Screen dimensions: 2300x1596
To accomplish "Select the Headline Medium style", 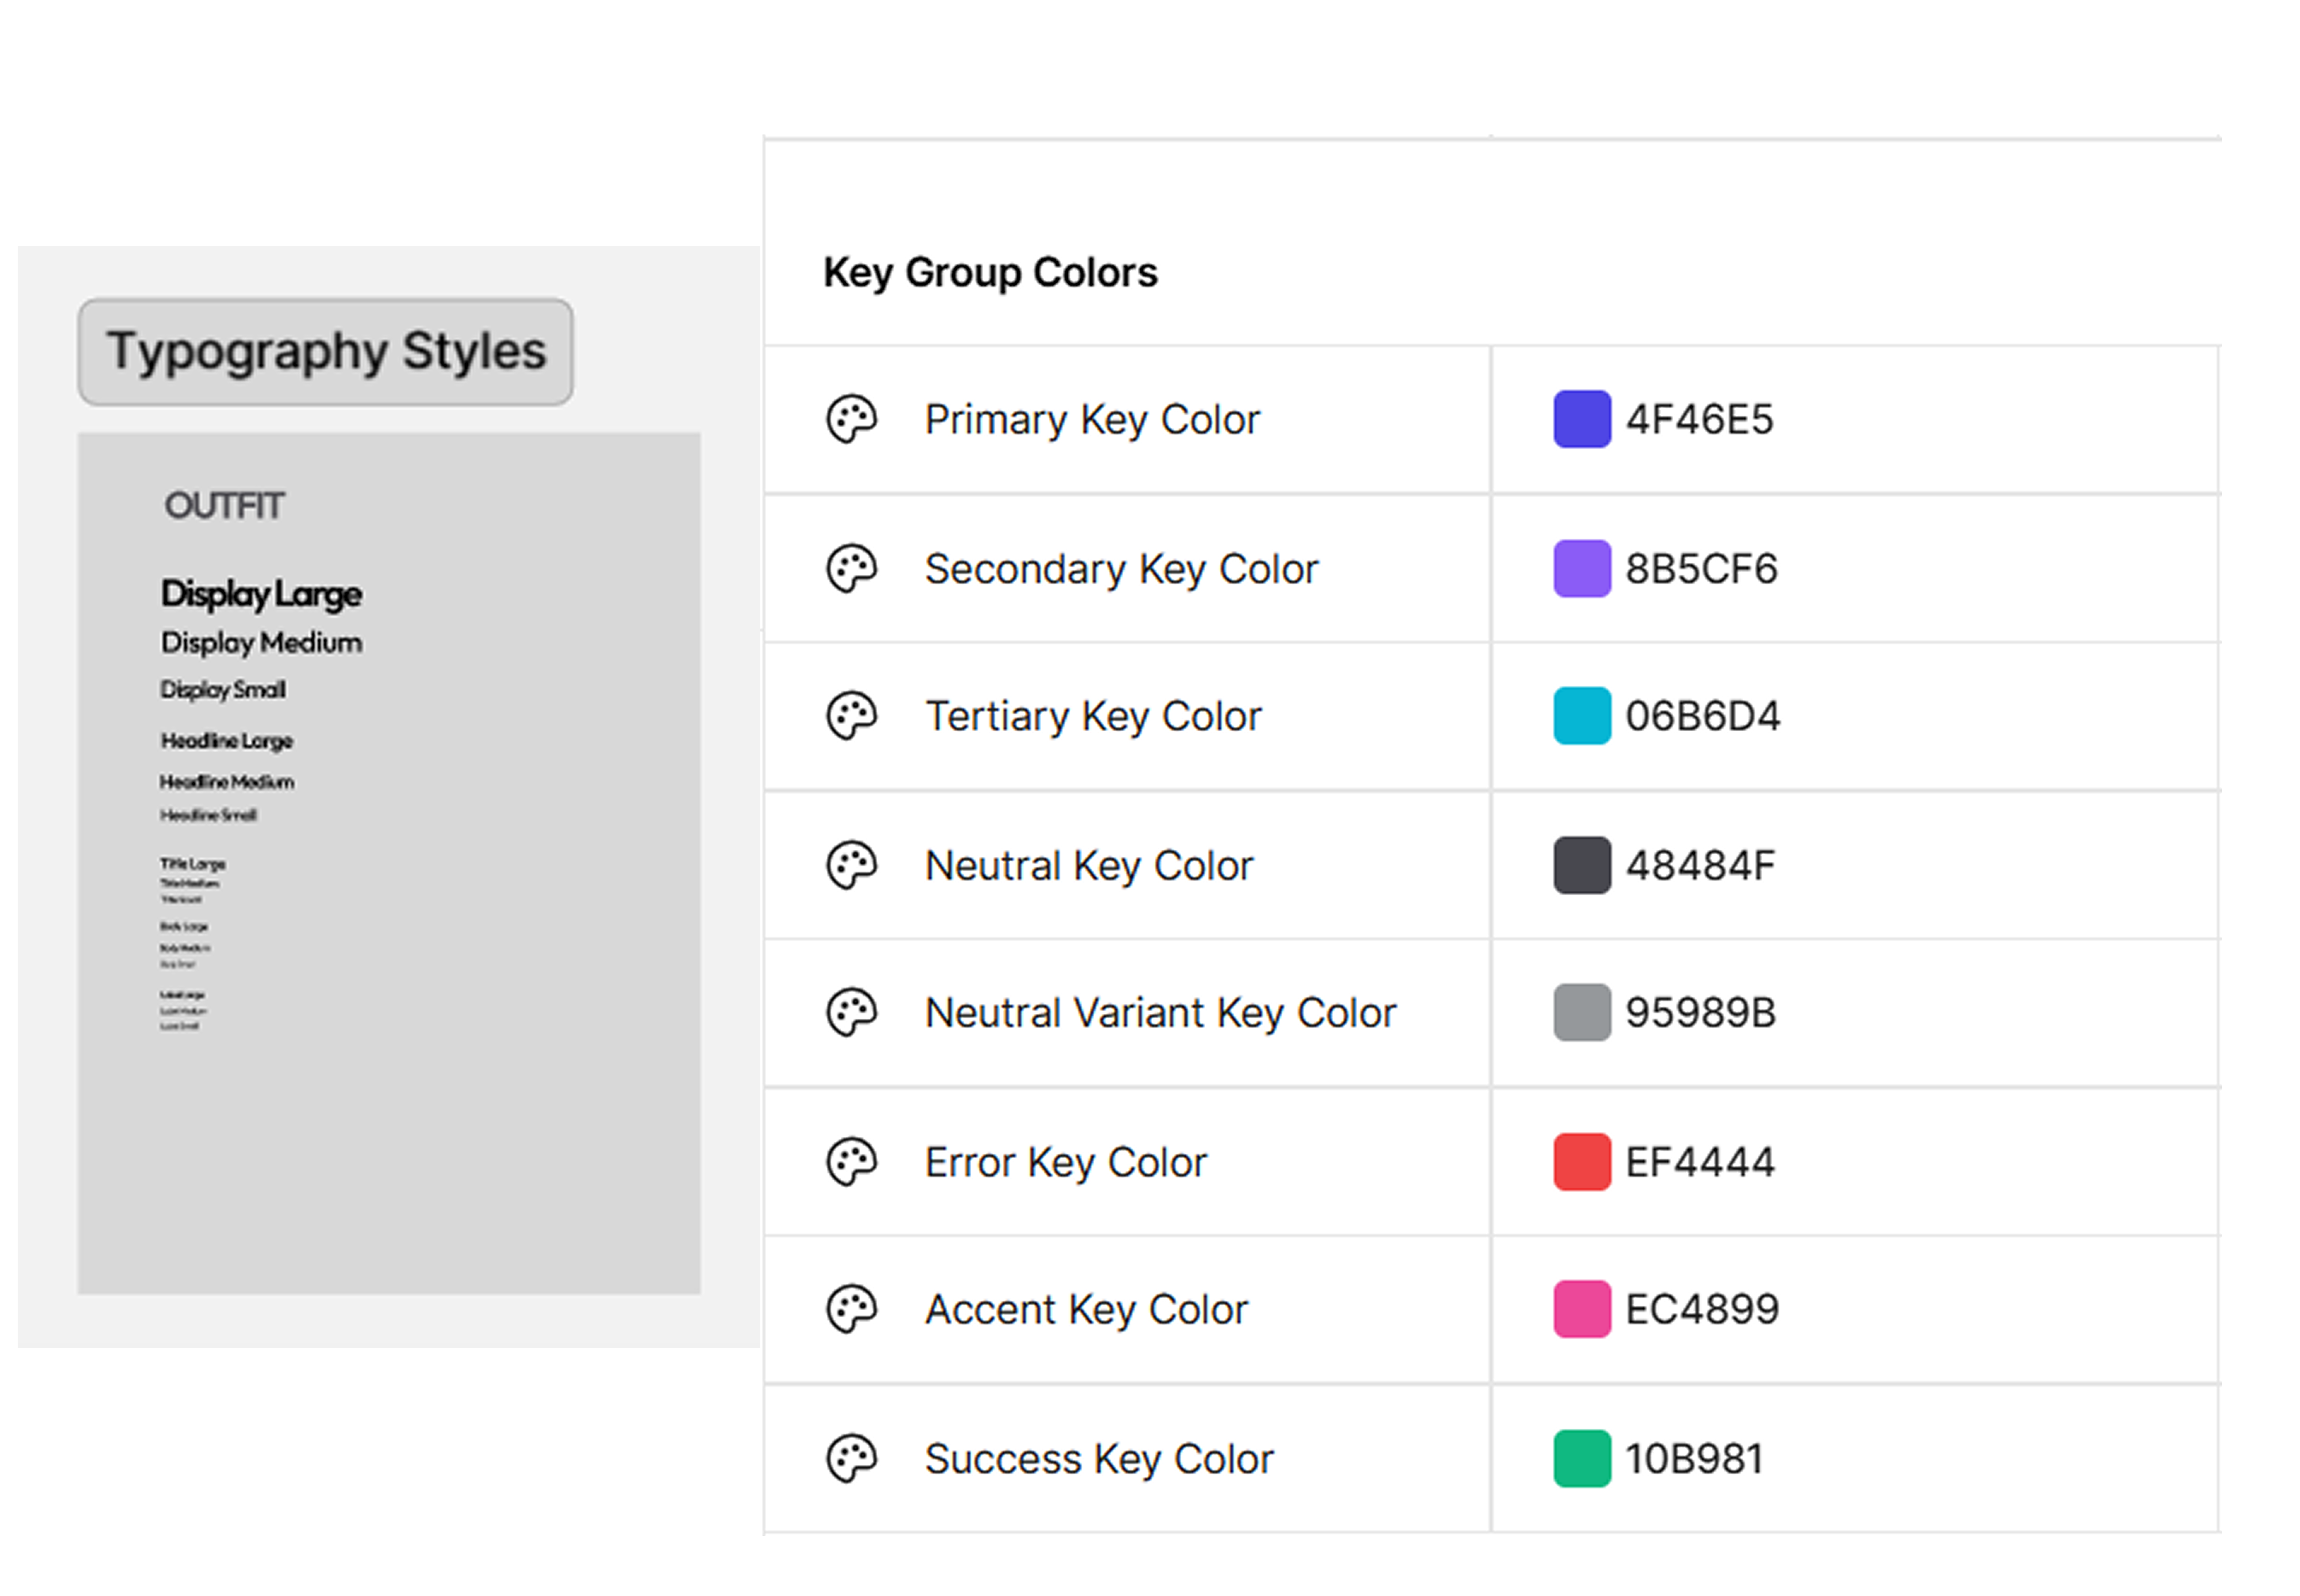I will pyautogui.click(x=227, y=782).
